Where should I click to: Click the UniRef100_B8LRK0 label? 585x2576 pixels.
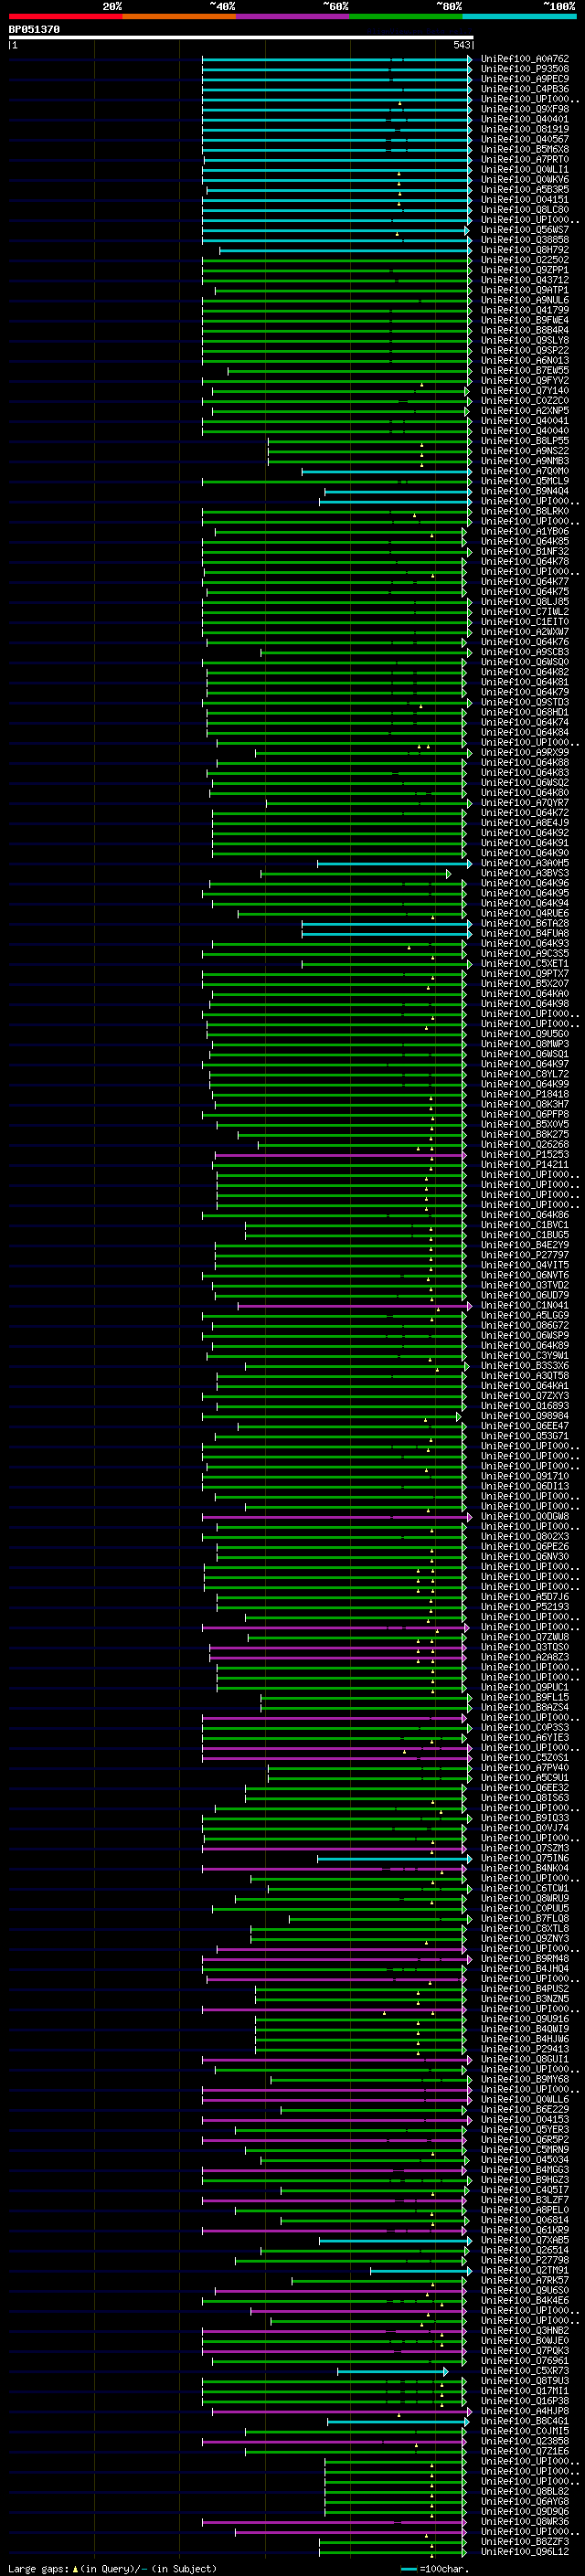point(525,511)
